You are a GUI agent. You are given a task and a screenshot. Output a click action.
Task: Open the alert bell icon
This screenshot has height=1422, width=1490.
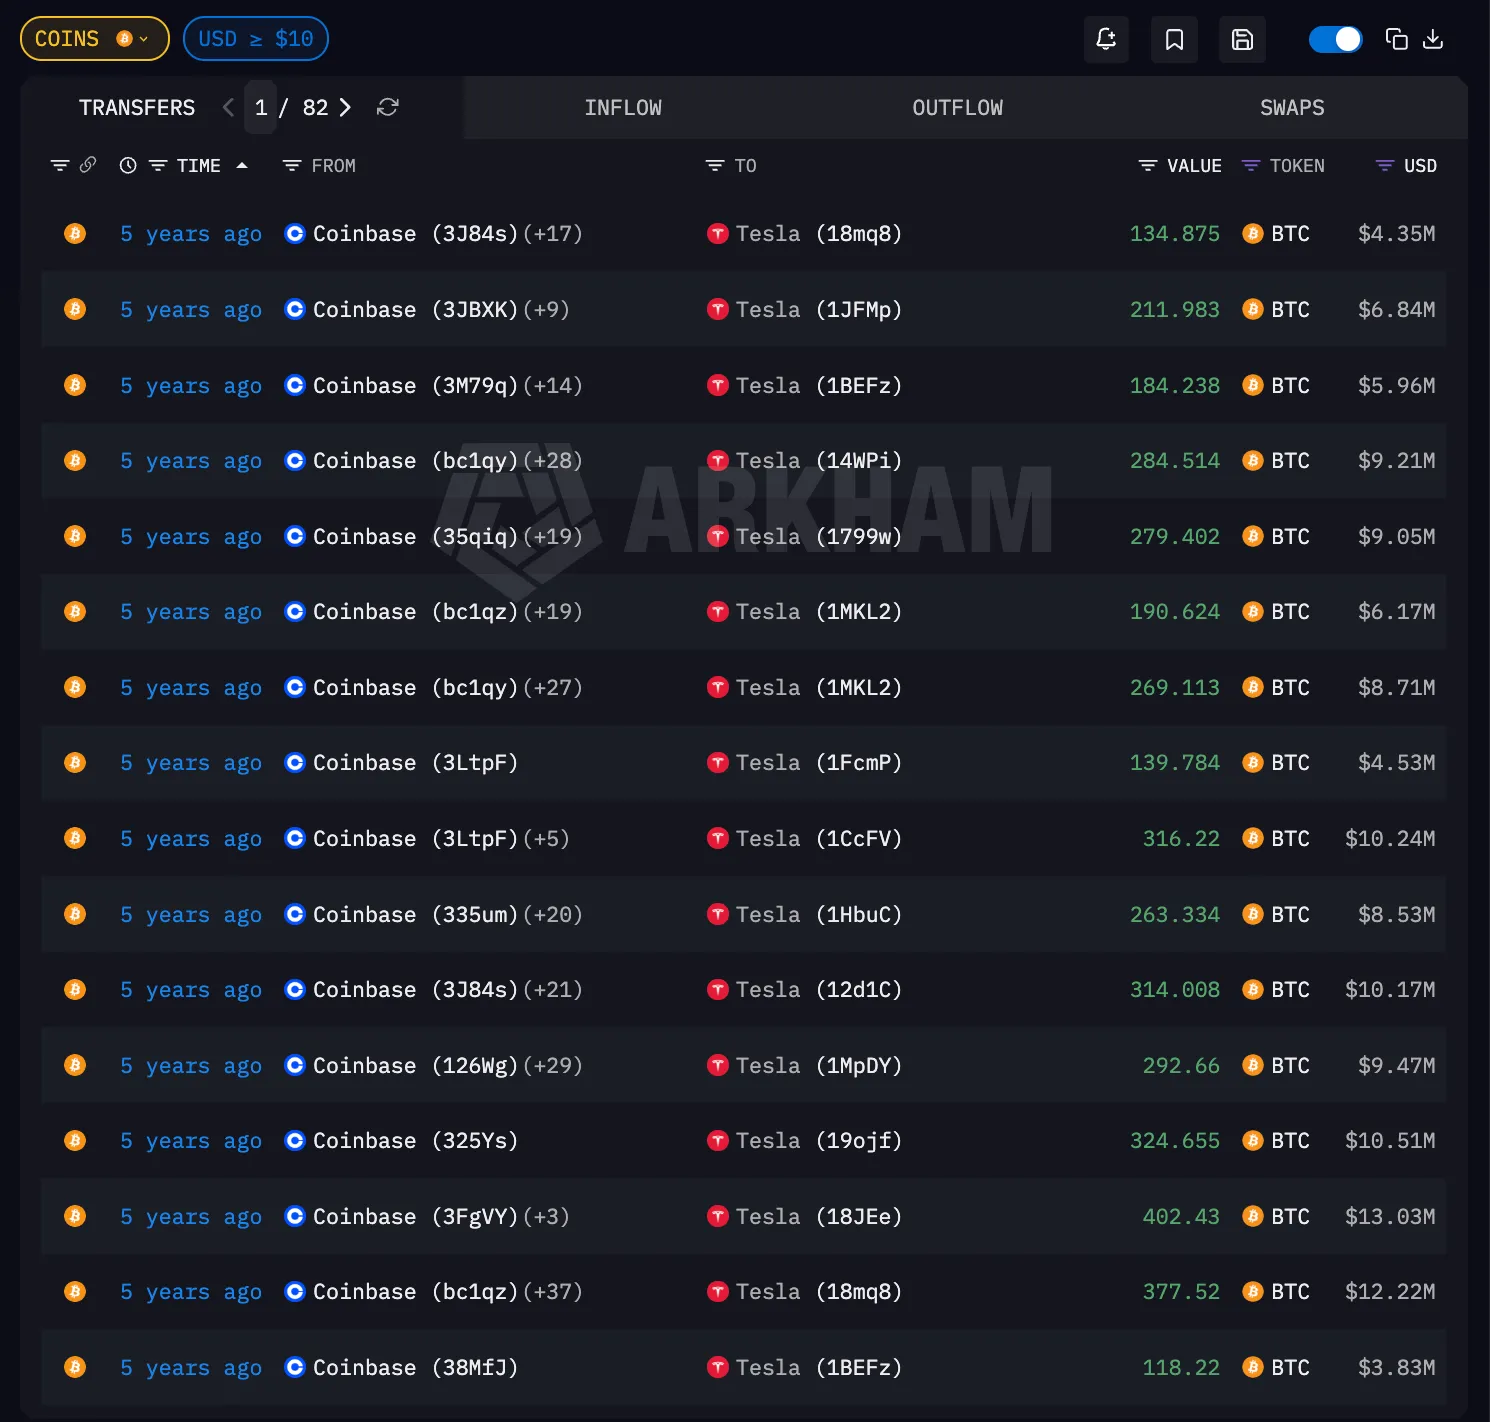1106,39
